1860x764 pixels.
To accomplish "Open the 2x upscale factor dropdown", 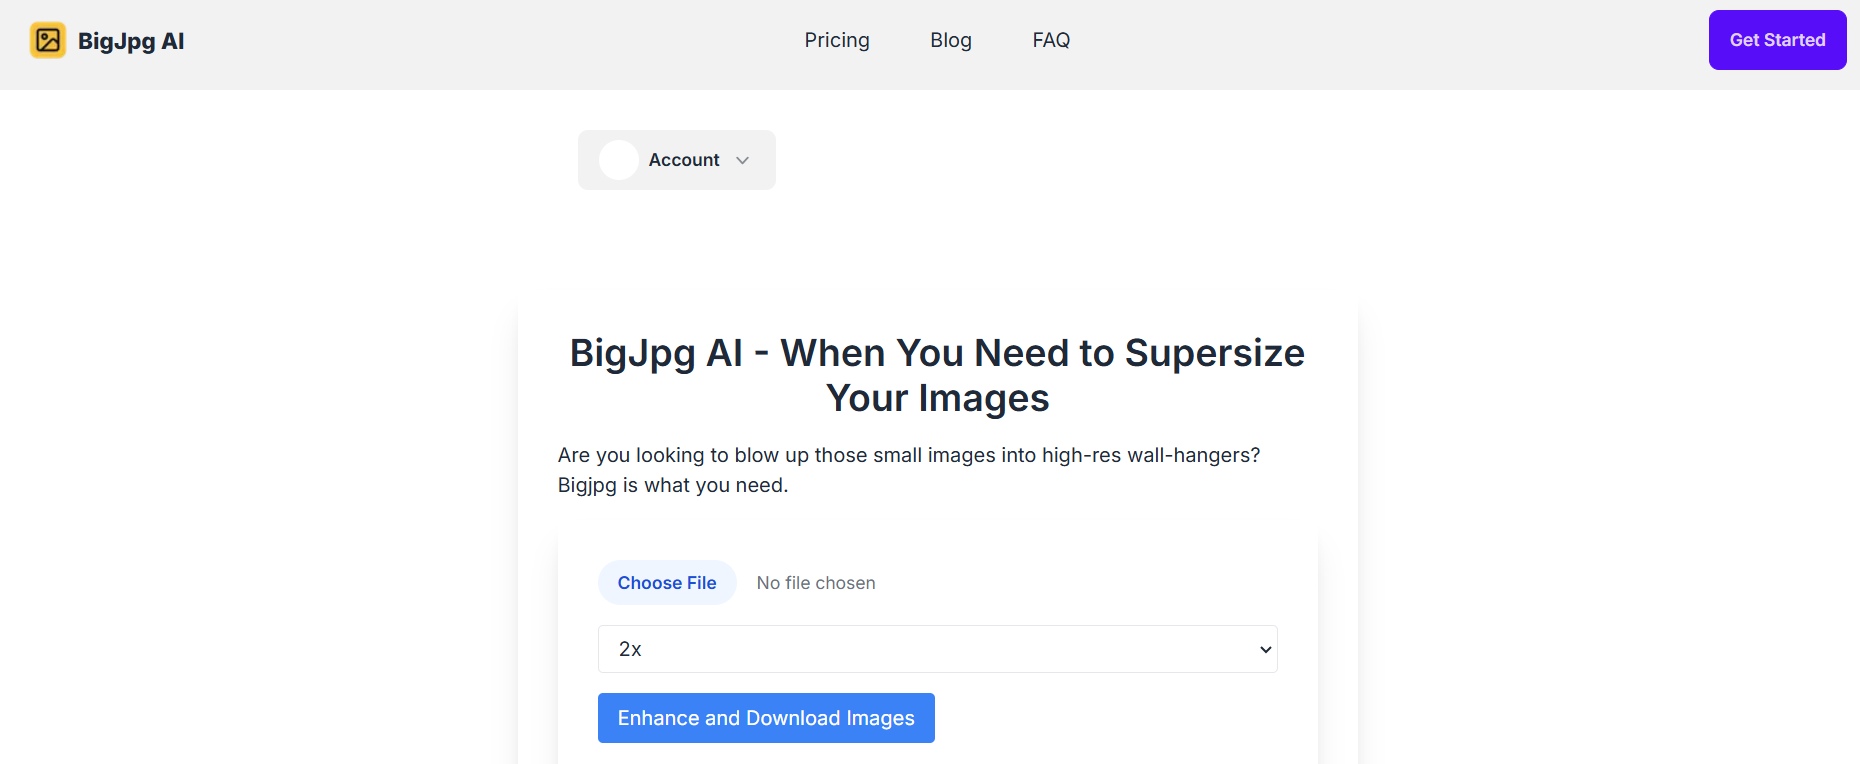I will pyautogui.click(x=938, y=649).
